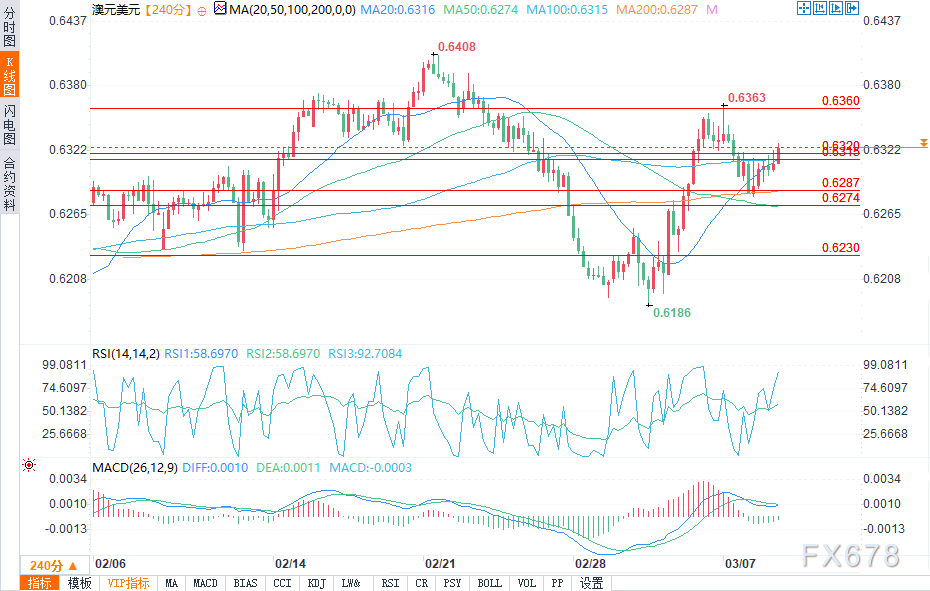Toggle the BOLL indicator

coord(489,583)
